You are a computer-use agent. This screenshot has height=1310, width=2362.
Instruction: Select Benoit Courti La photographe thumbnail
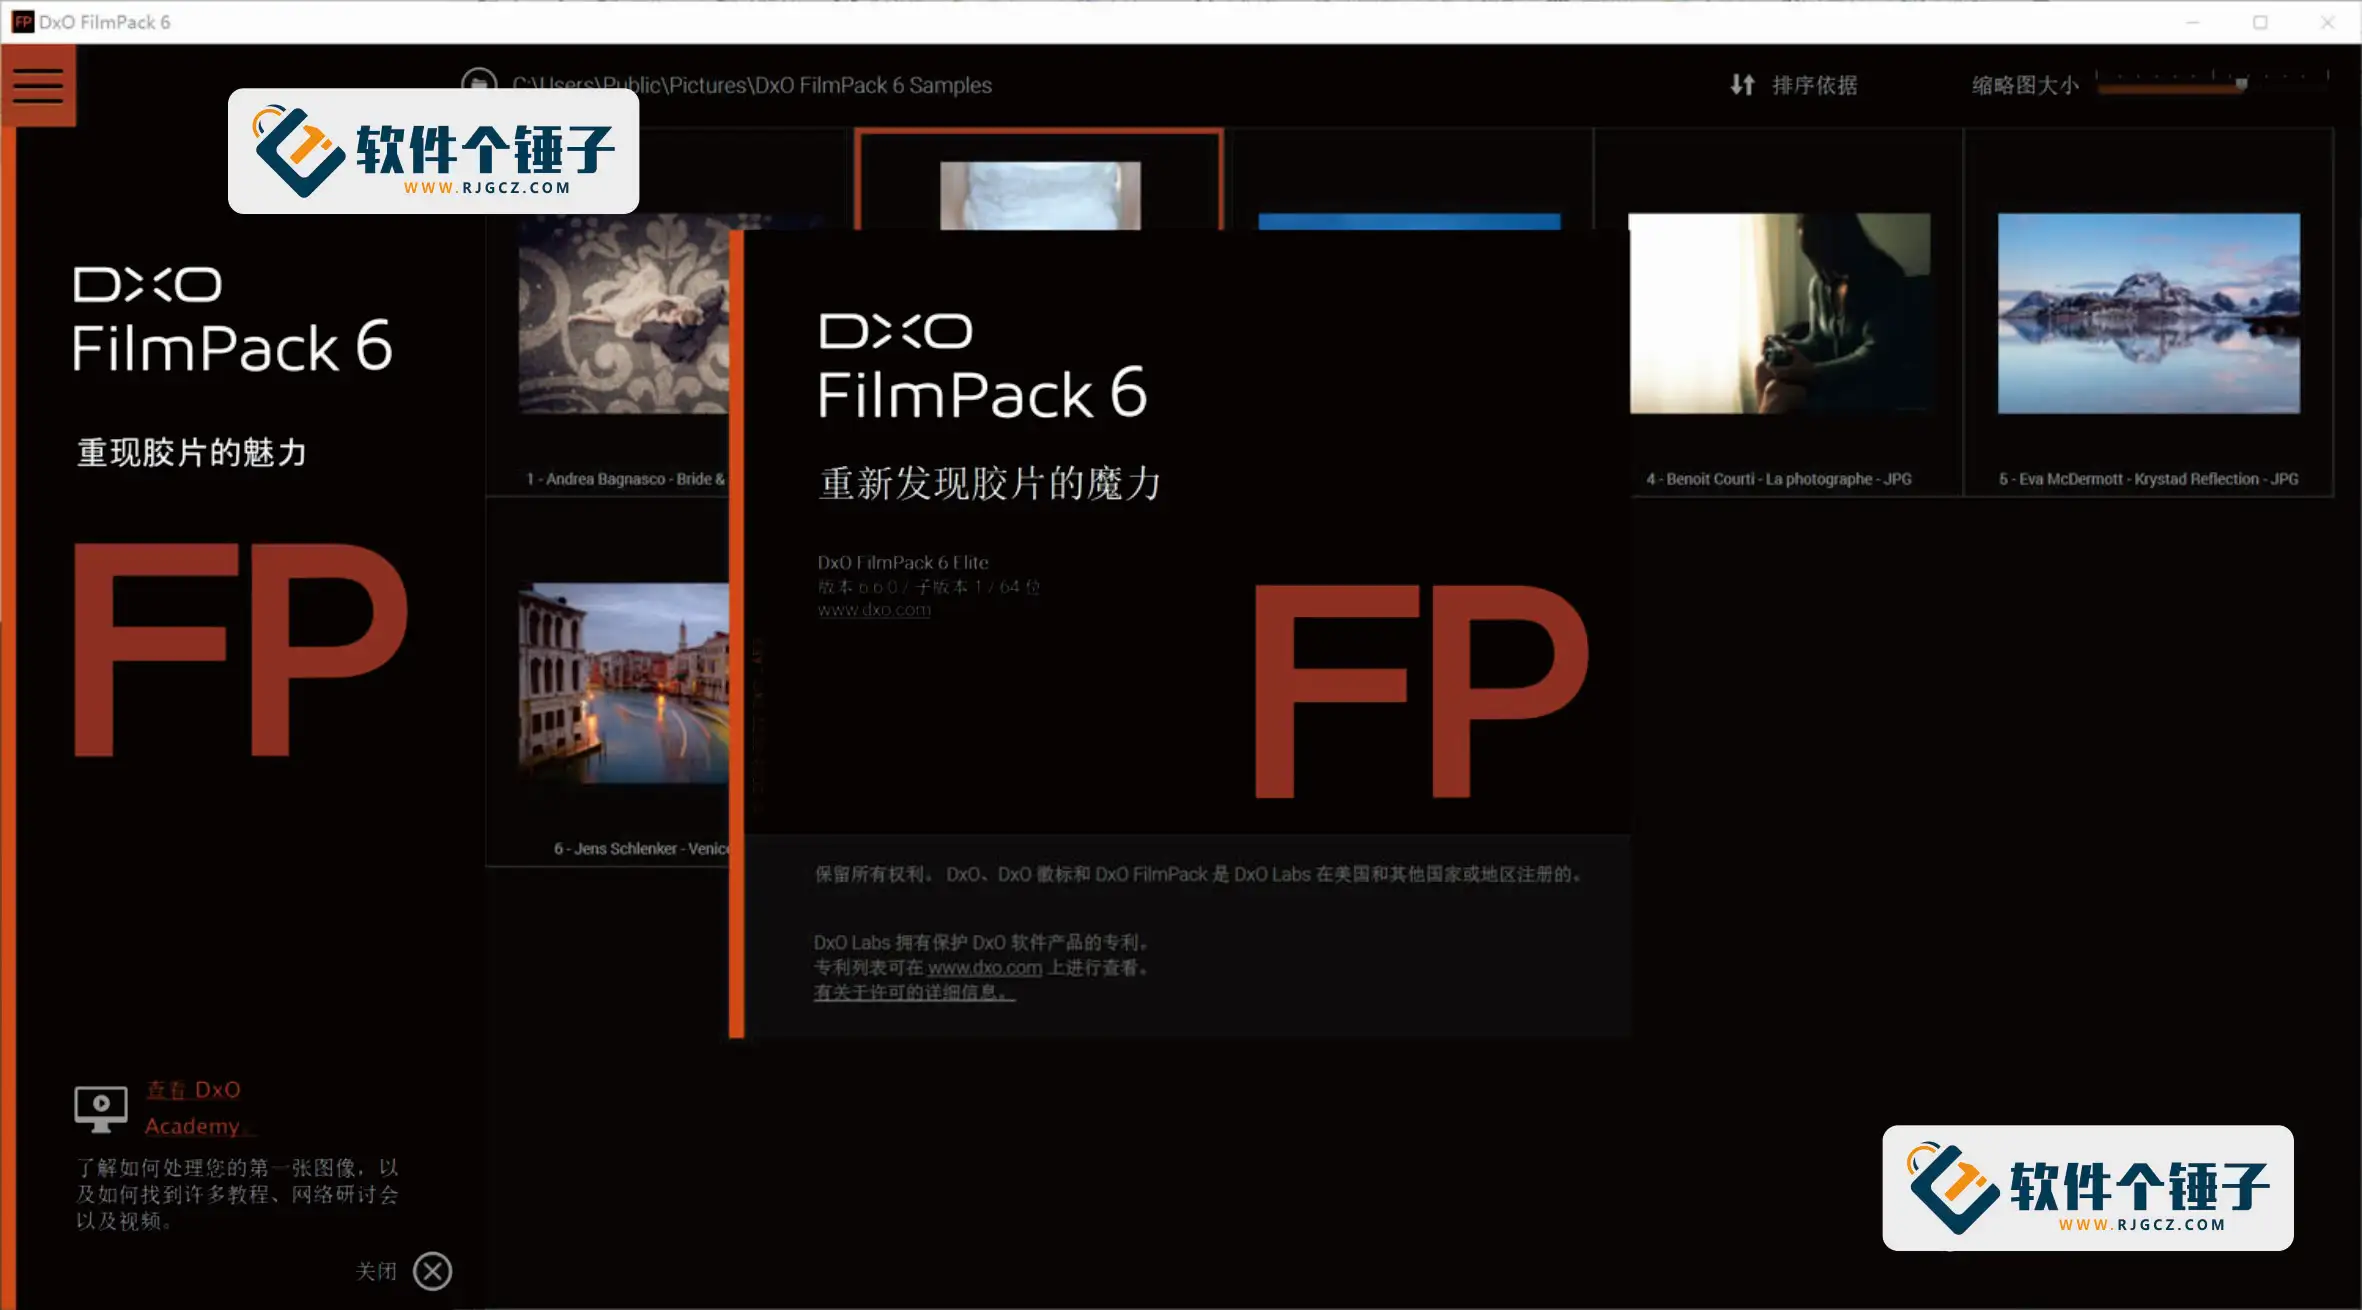click(1779, 313)
